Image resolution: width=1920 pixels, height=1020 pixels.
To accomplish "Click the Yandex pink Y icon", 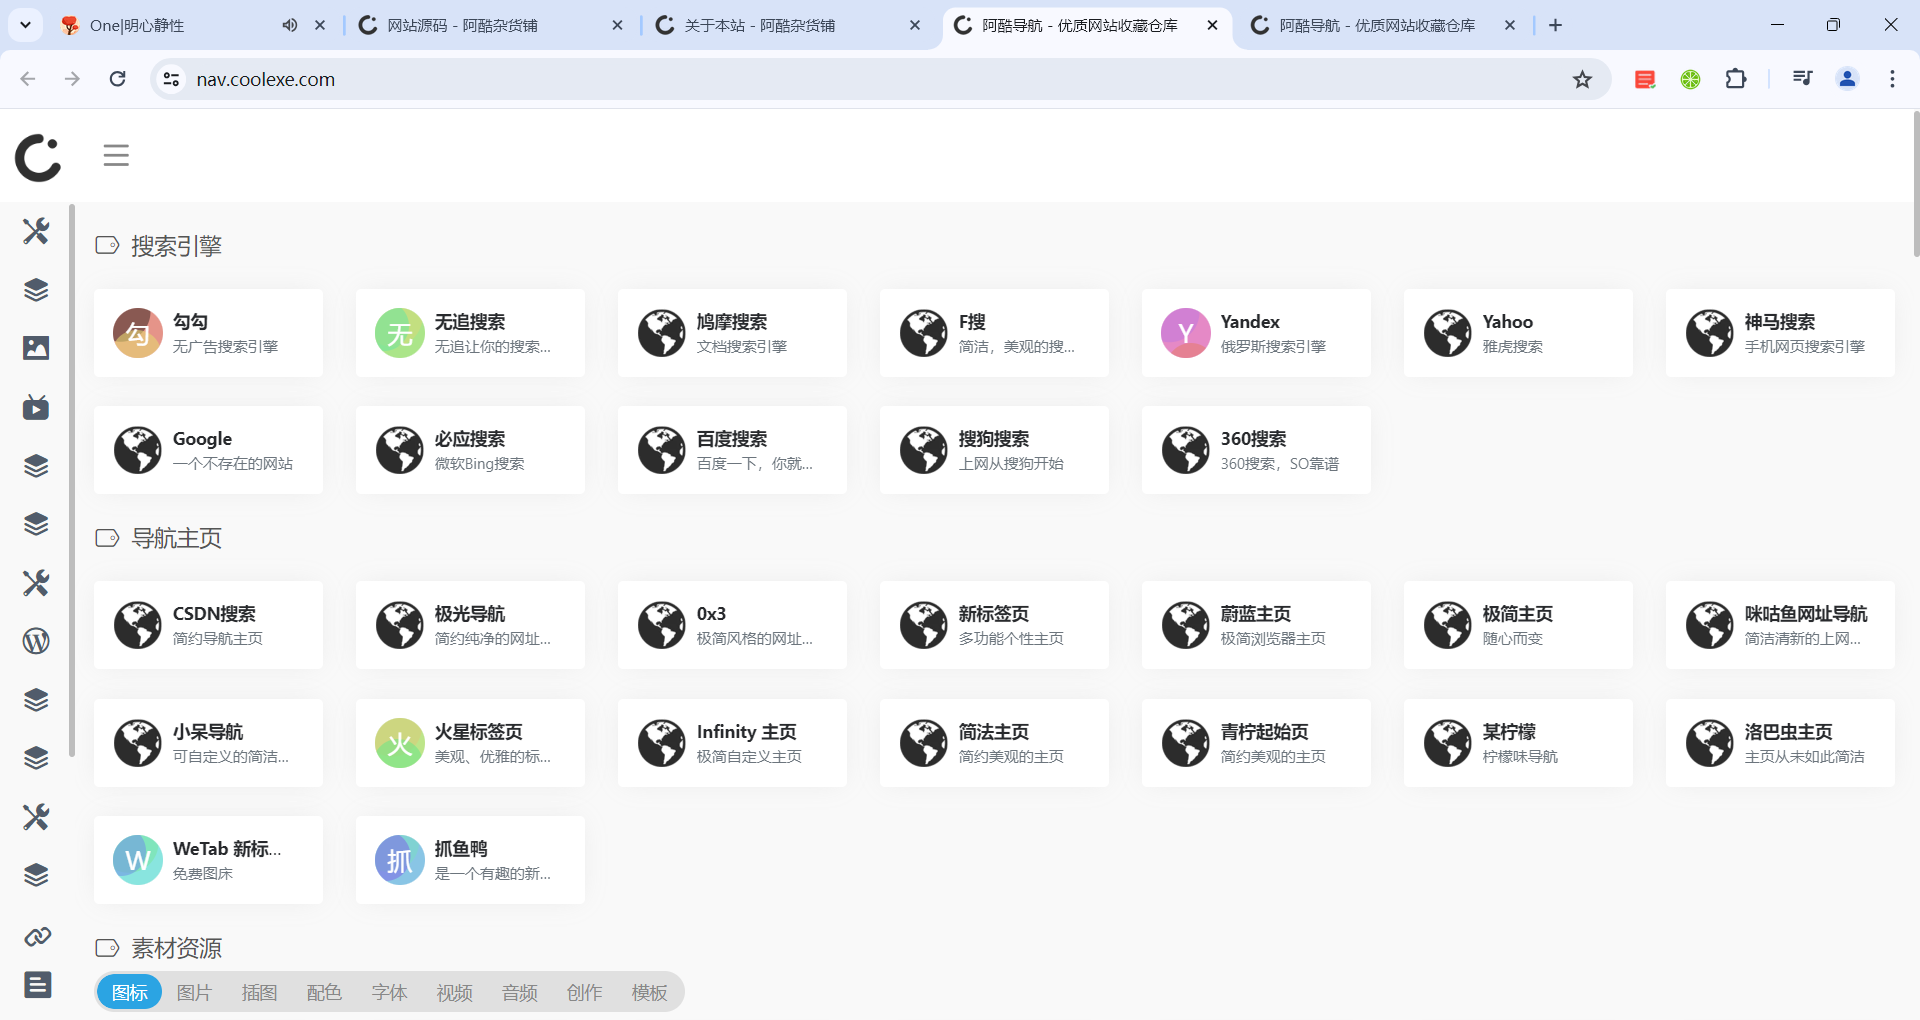I will click(1186, 333).
